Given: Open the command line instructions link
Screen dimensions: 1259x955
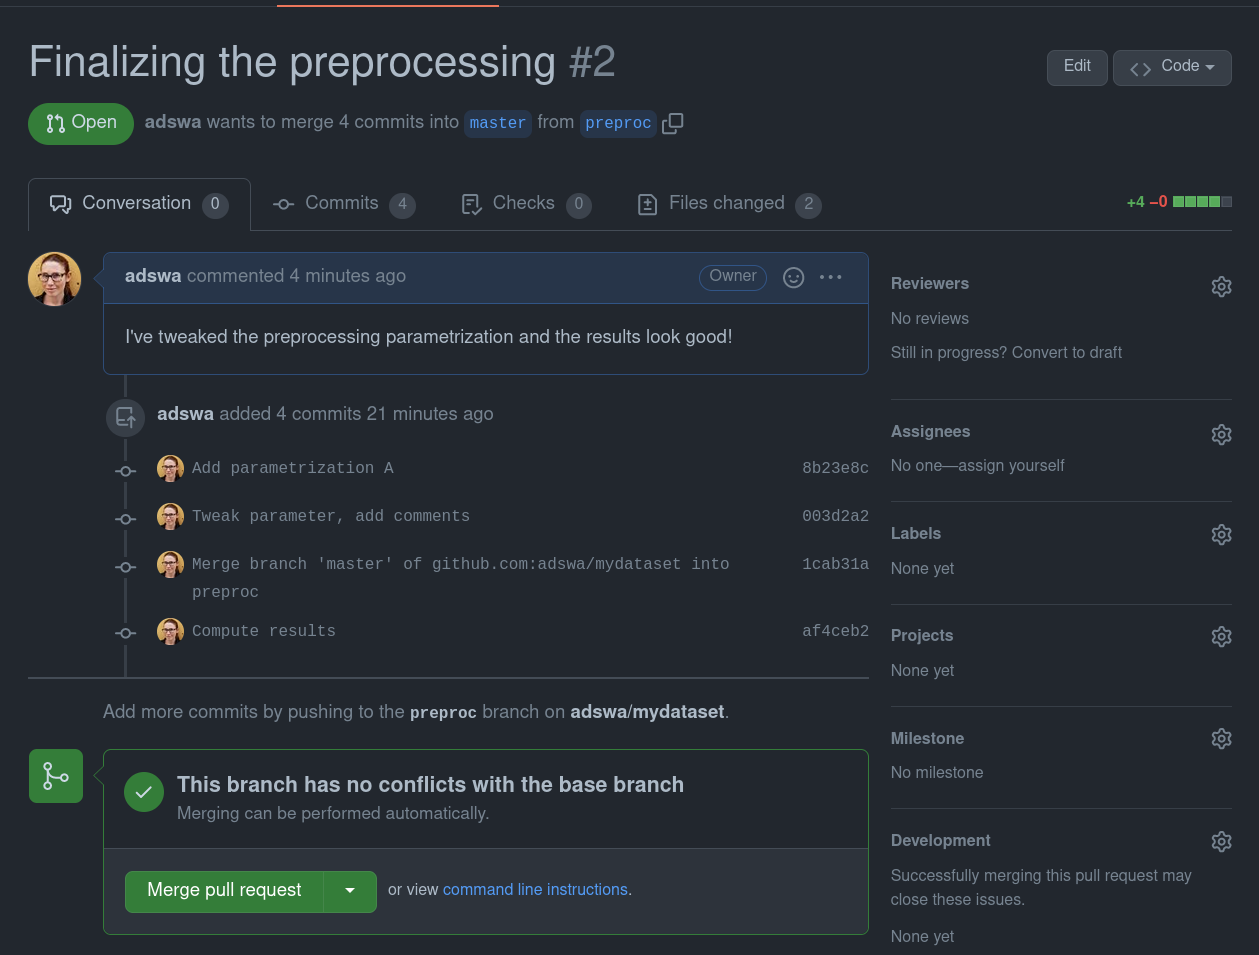Looking at the screenshot, I should (535, 890).
